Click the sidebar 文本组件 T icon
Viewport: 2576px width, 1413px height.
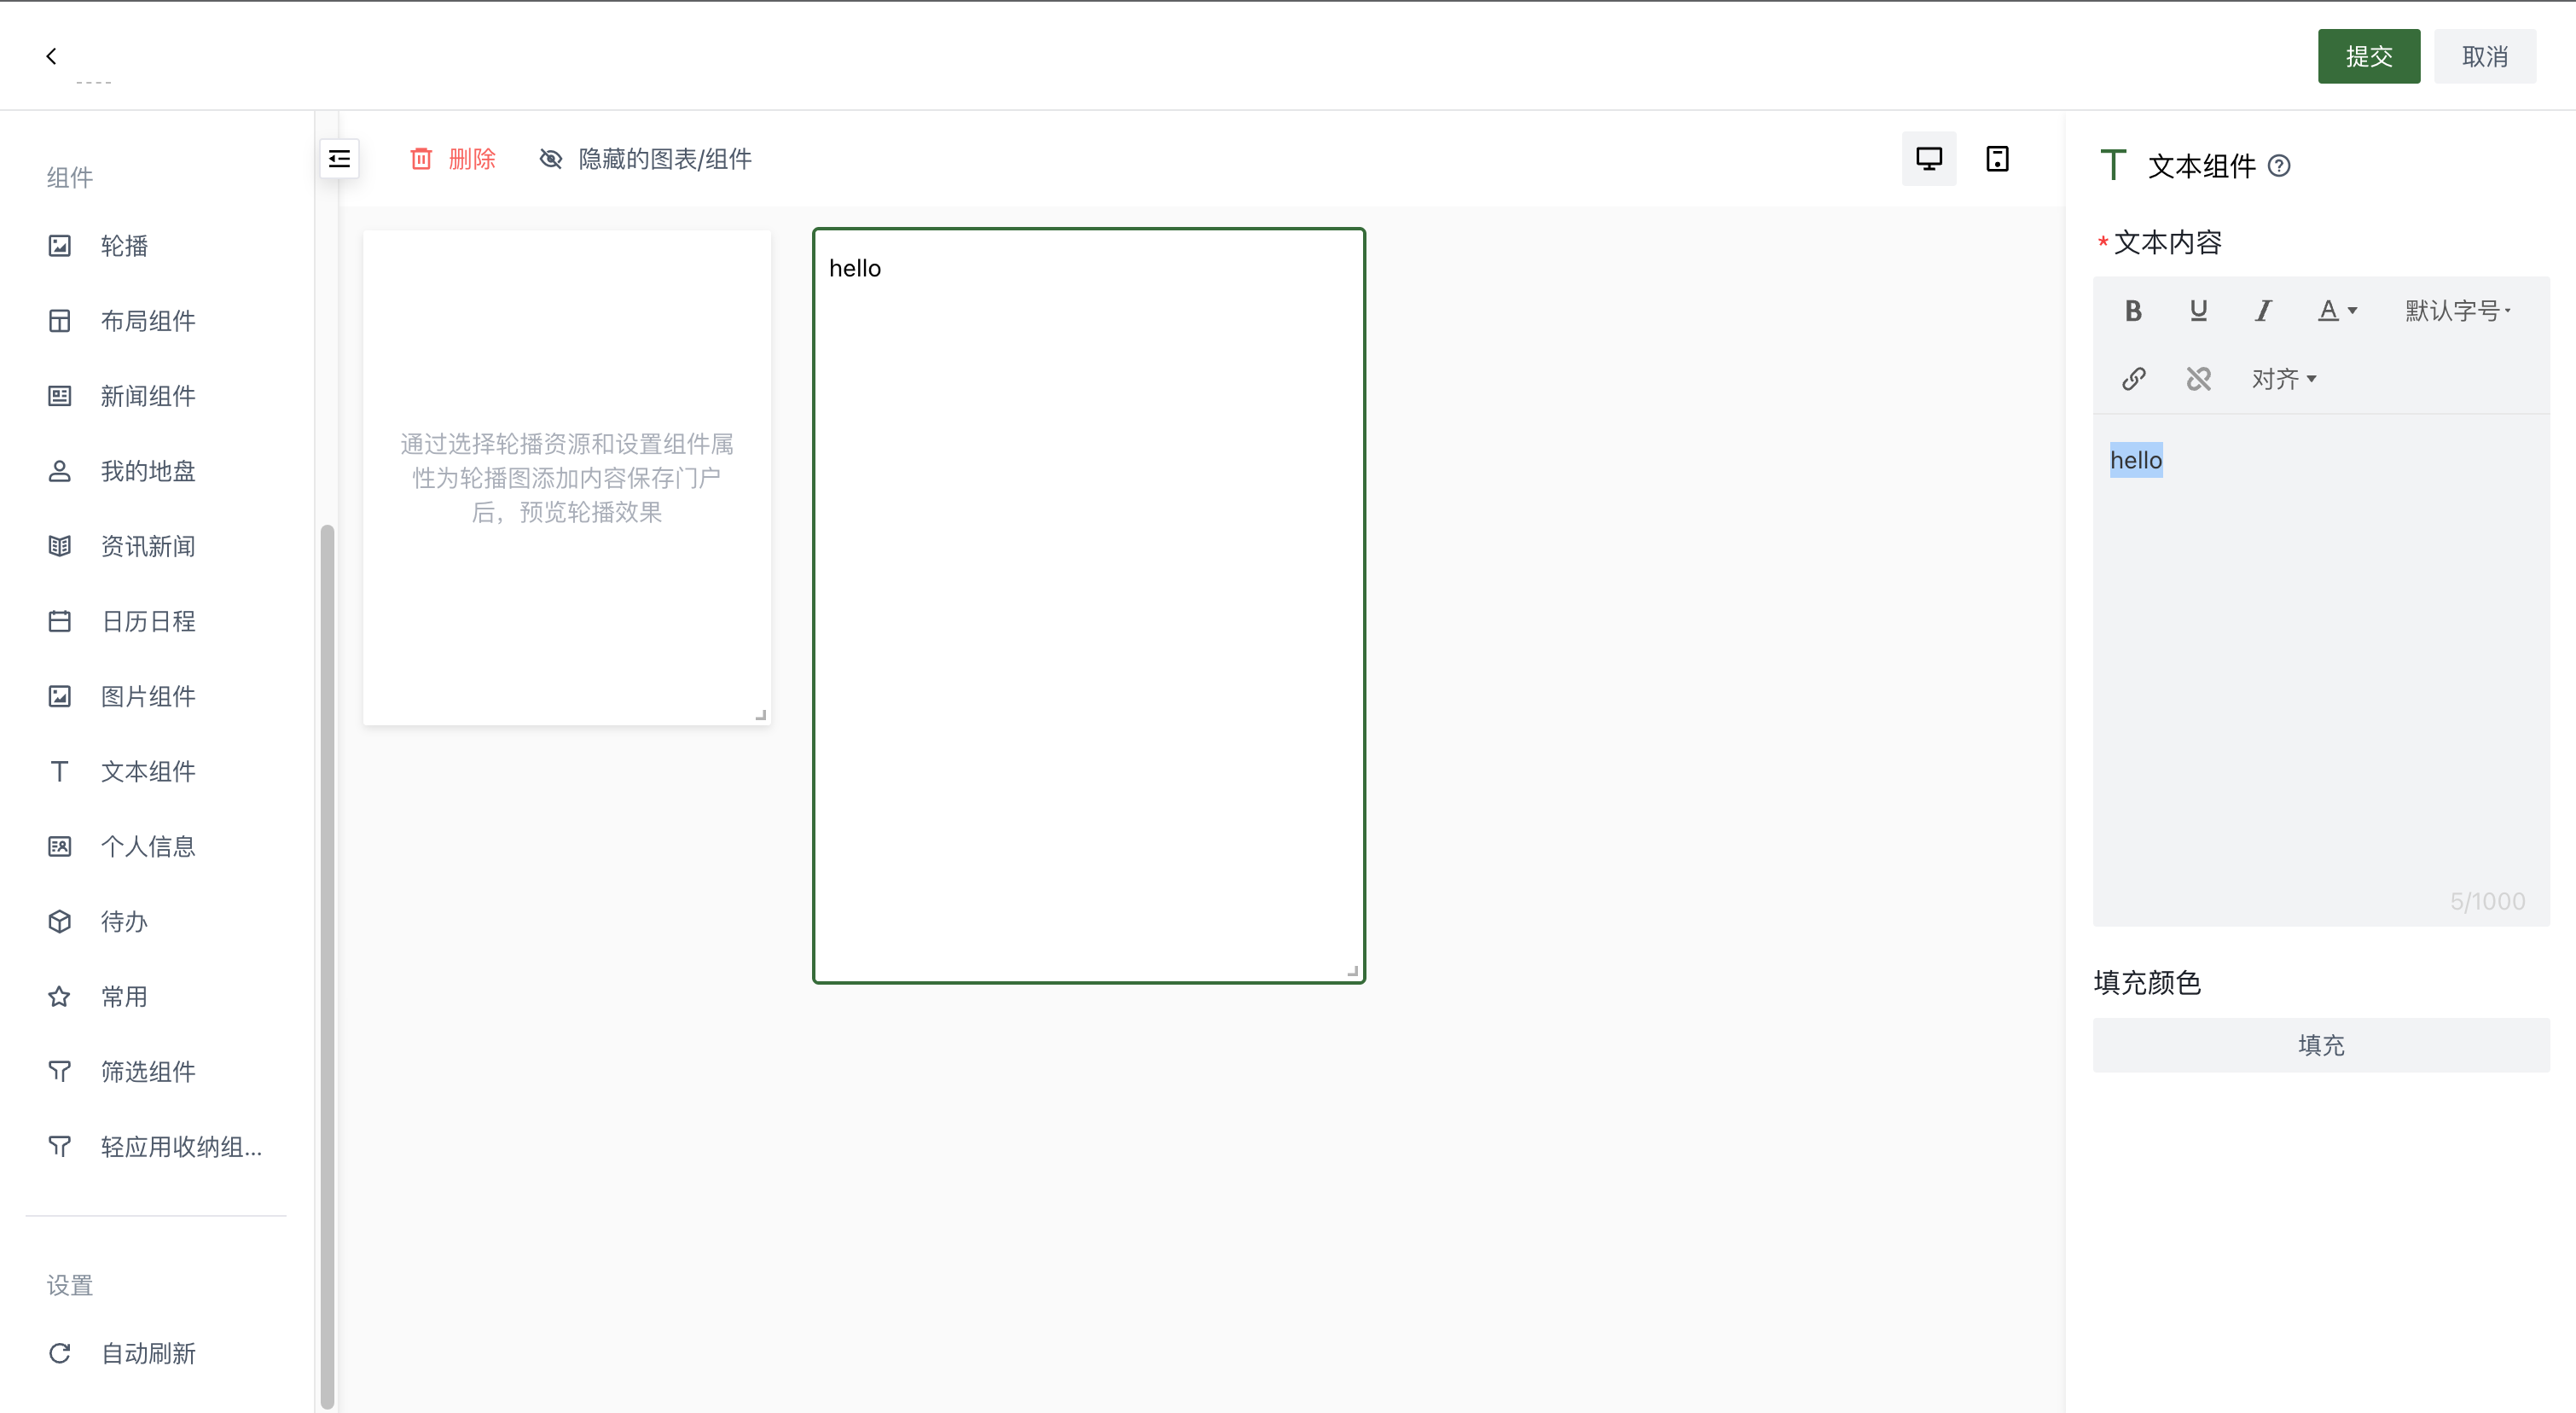[60, 771]
